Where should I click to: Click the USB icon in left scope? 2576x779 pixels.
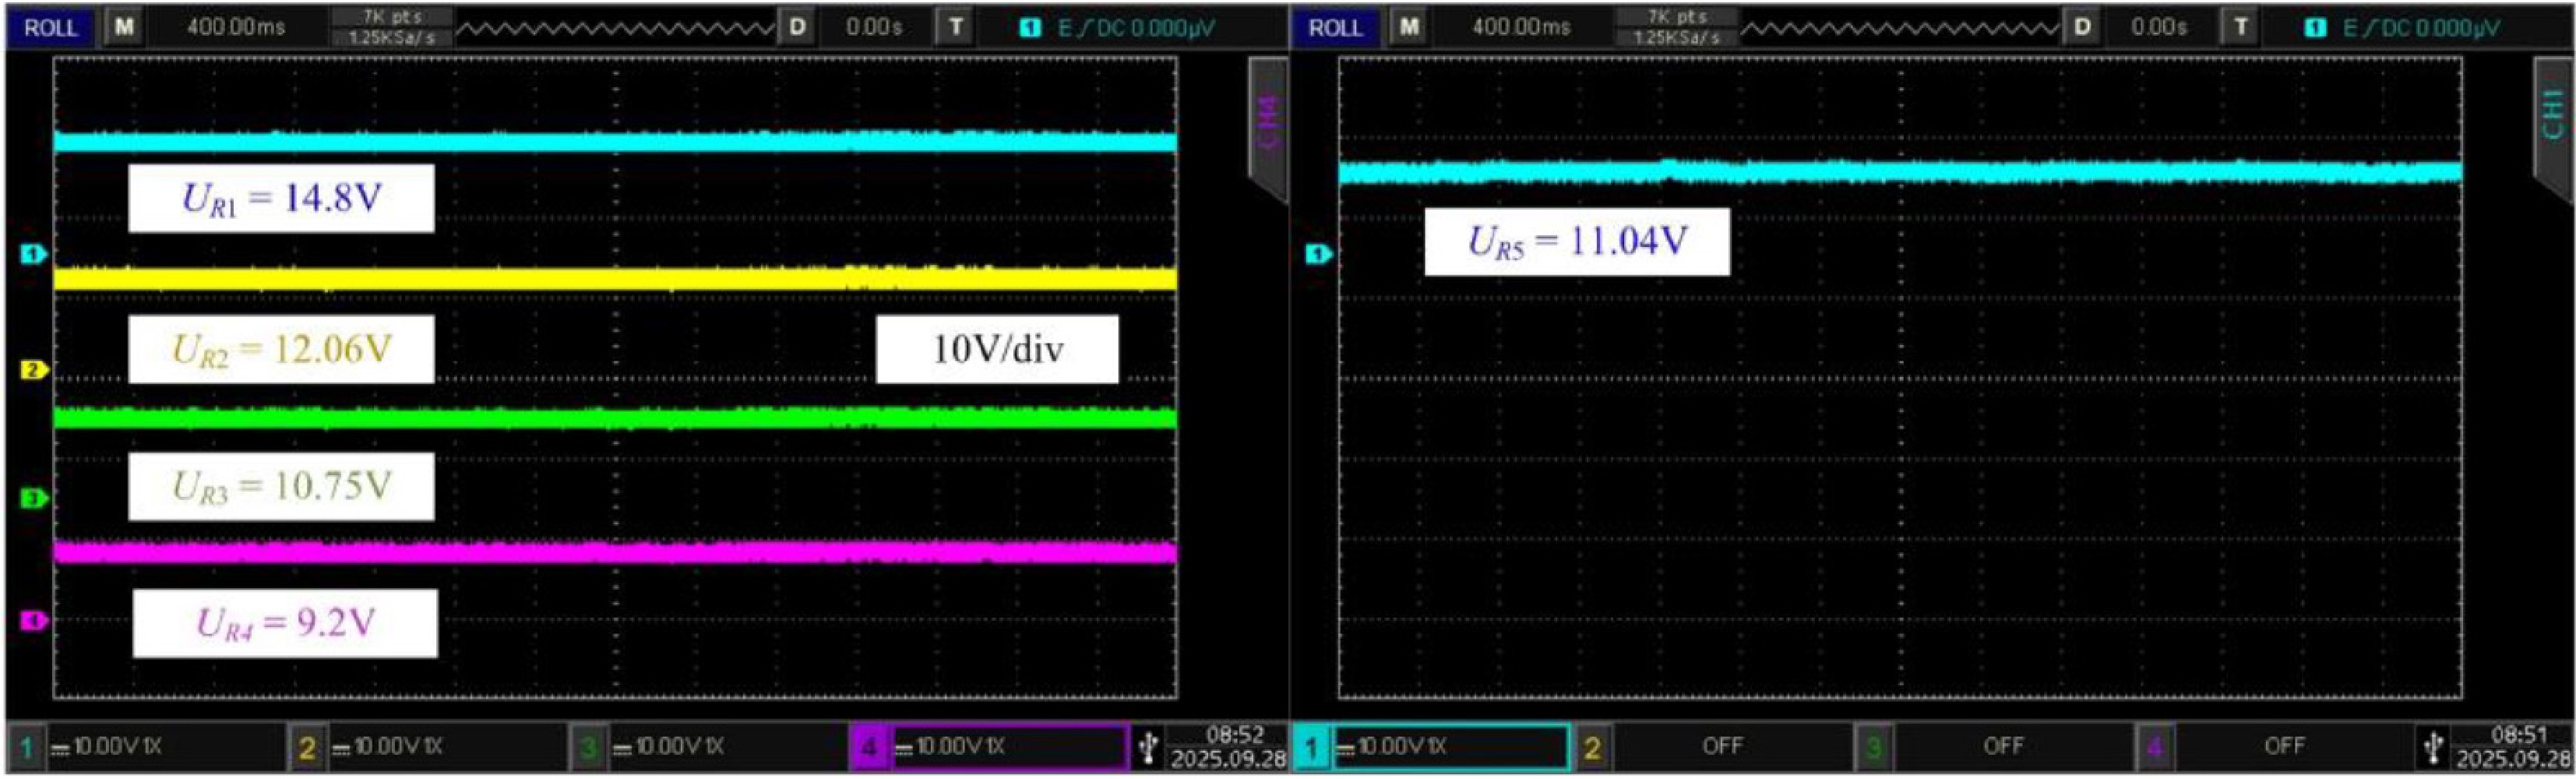[1148, 747]
